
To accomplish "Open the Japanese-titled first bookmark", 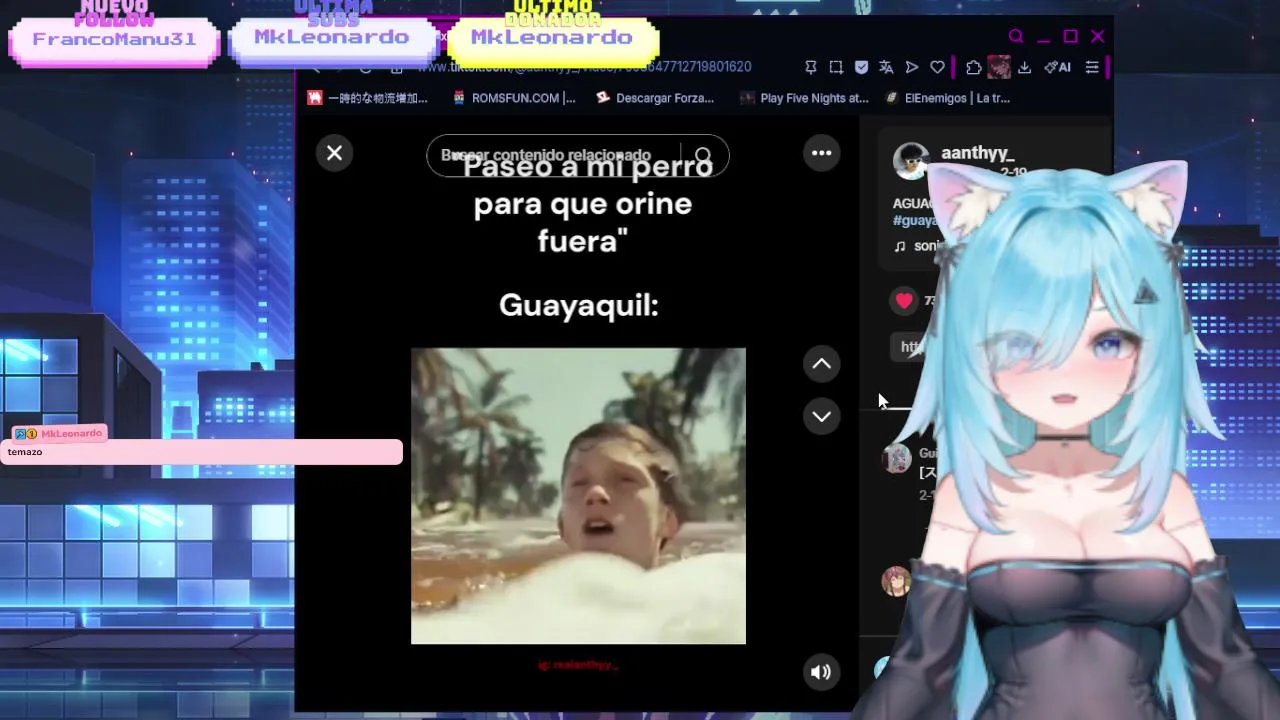I will point(368,98).
